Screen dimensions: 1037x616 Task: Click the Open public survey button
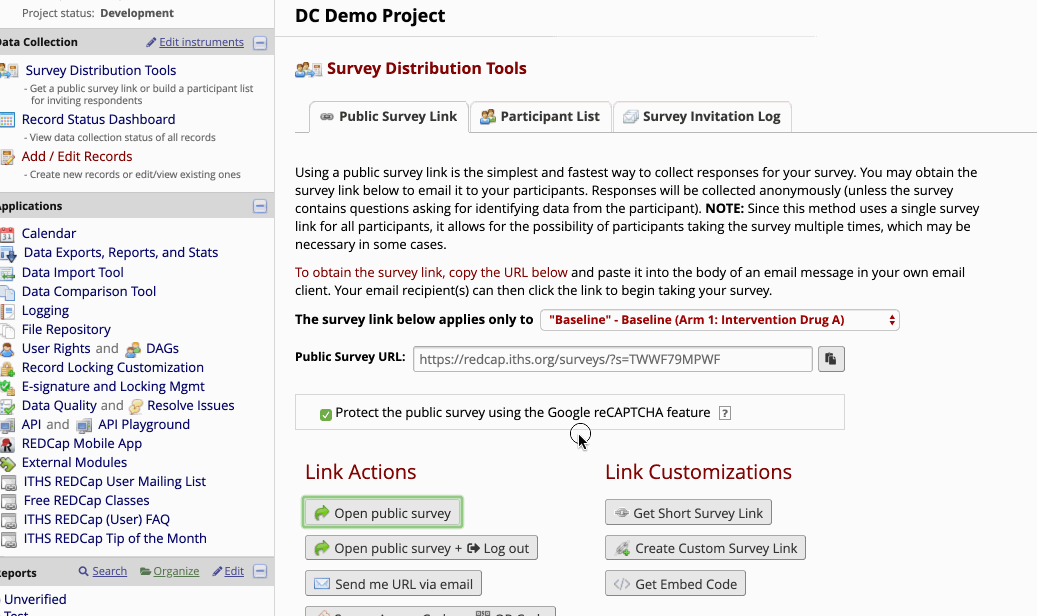[x=382, y=513]
